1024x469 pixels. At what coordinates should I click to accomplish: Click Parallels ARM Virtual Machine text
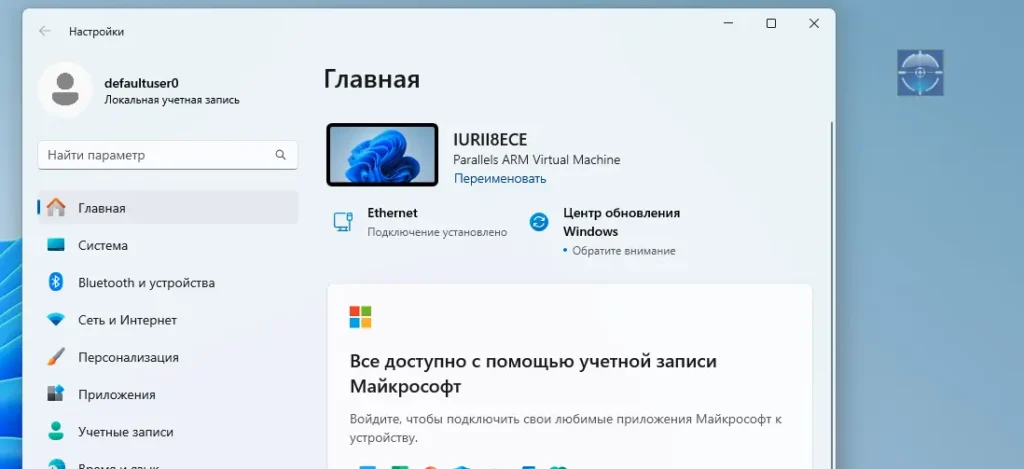tap(537, 159)
